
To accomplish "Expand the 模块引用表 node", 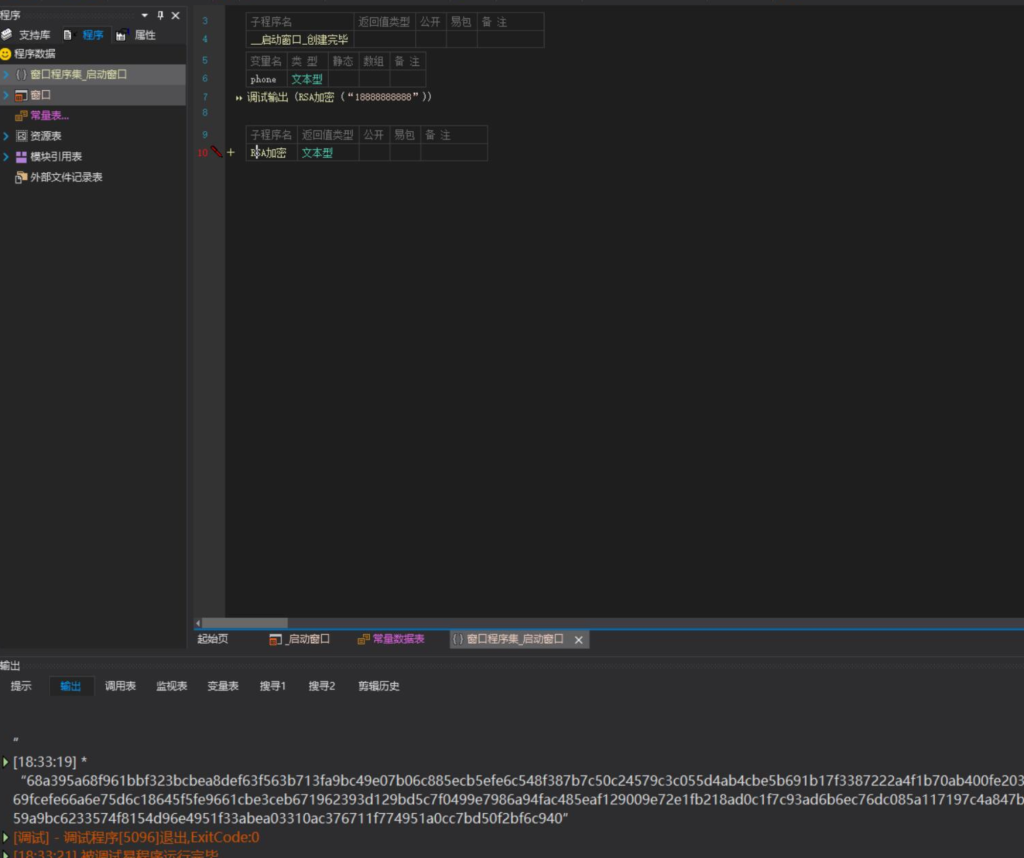I will click(6, 157).
